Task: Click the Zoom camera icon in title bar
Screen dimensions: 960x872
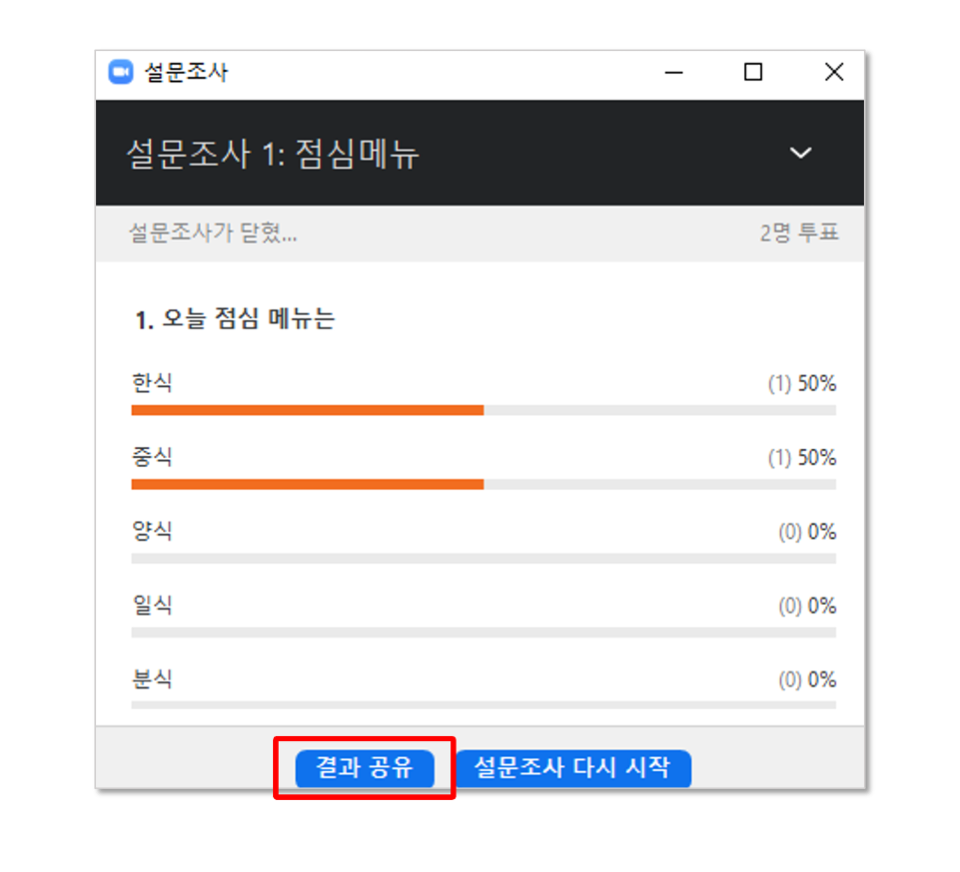Action: [121, 72]
